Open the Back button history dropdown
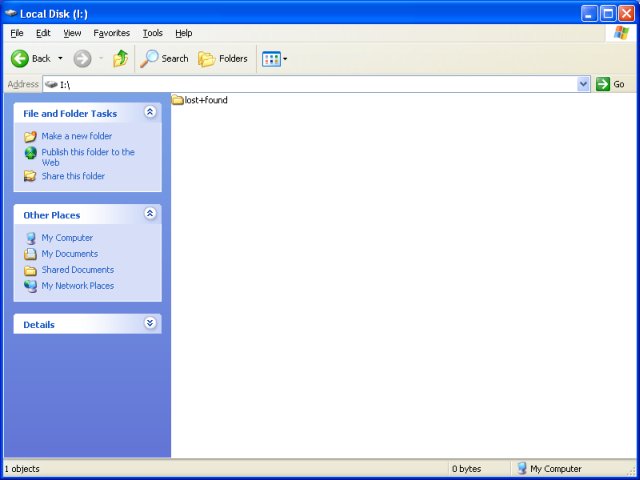Screen dimensions: 640x480 pos(60,59)
